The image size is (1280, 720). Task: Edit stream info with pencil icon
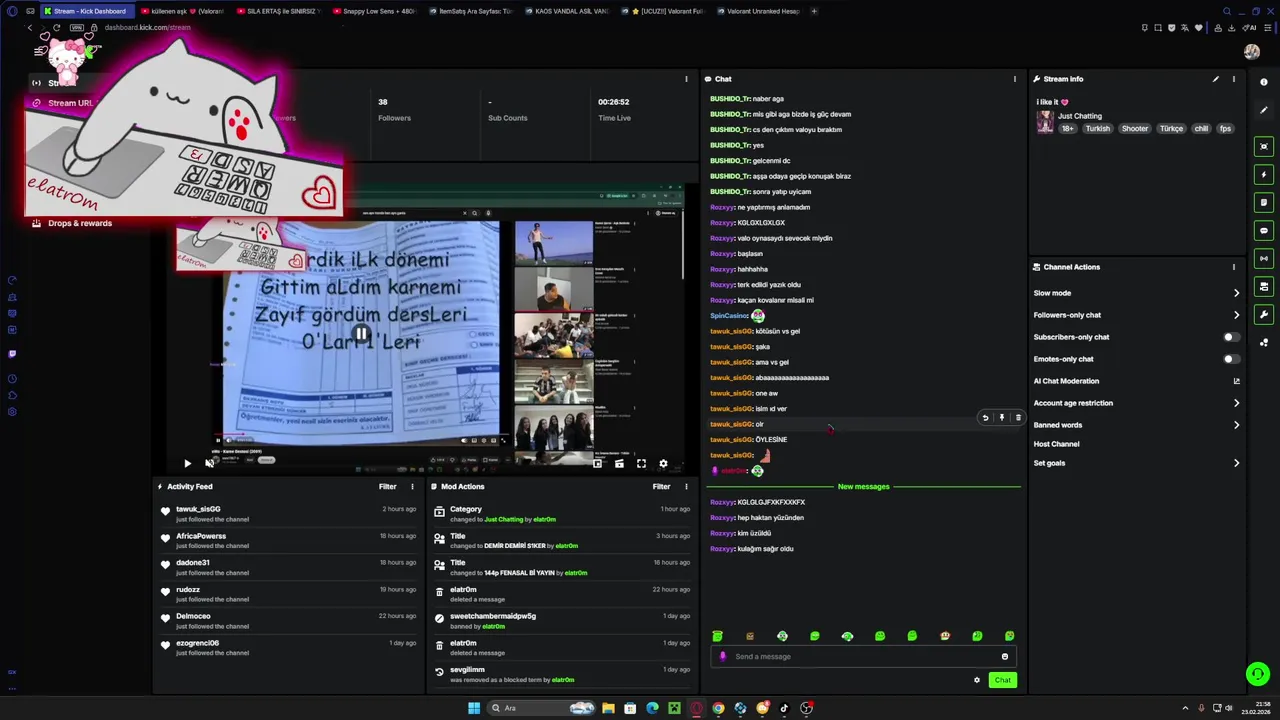coord(1216,79)
